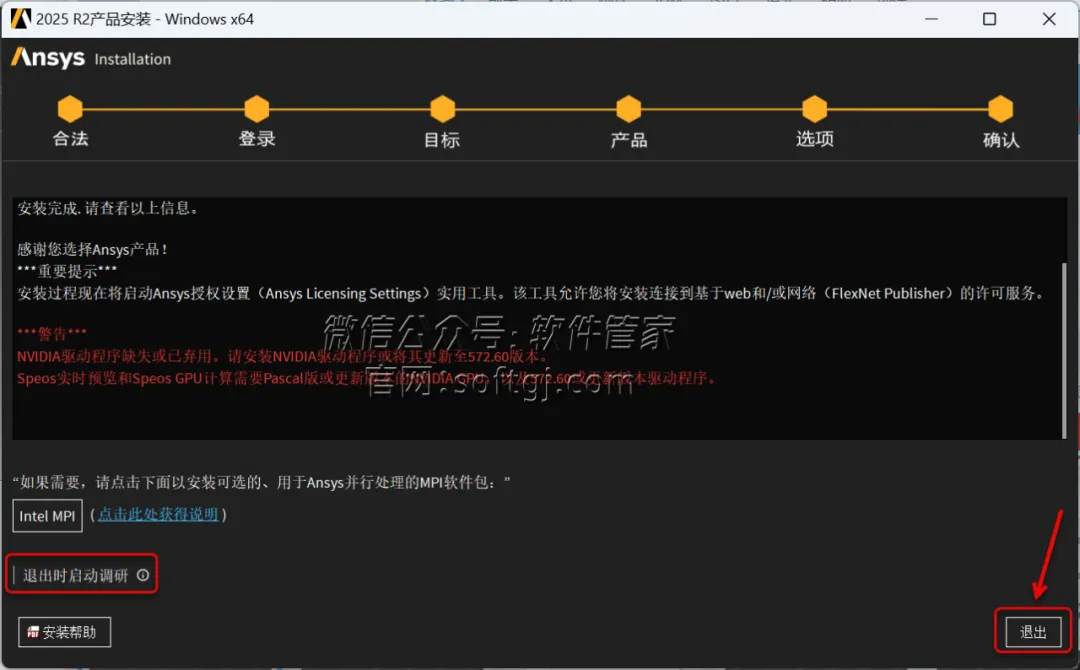1080x670 pixels.
Task: Click the message area vertical scrollbar
Action: (x=1064, y=350)
